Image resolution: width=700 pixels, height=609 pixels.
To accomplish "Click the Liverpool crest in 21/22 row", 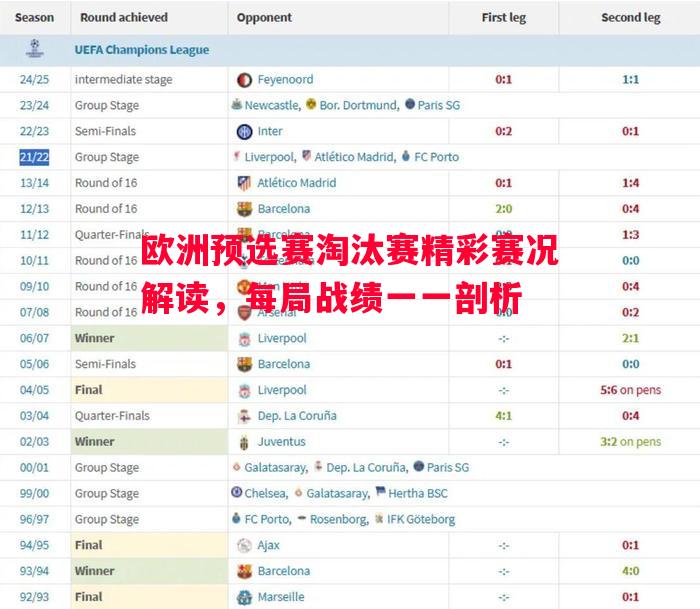I will coord(237,156).
